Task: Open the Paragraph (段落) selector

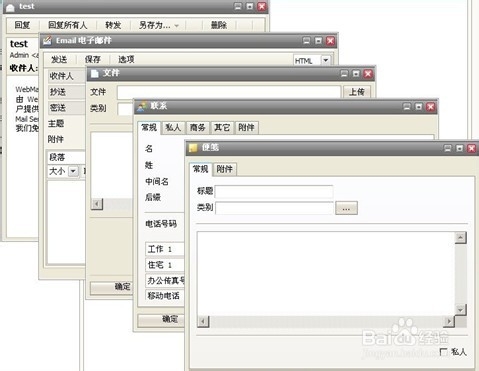Action: [x=66, y=157]
